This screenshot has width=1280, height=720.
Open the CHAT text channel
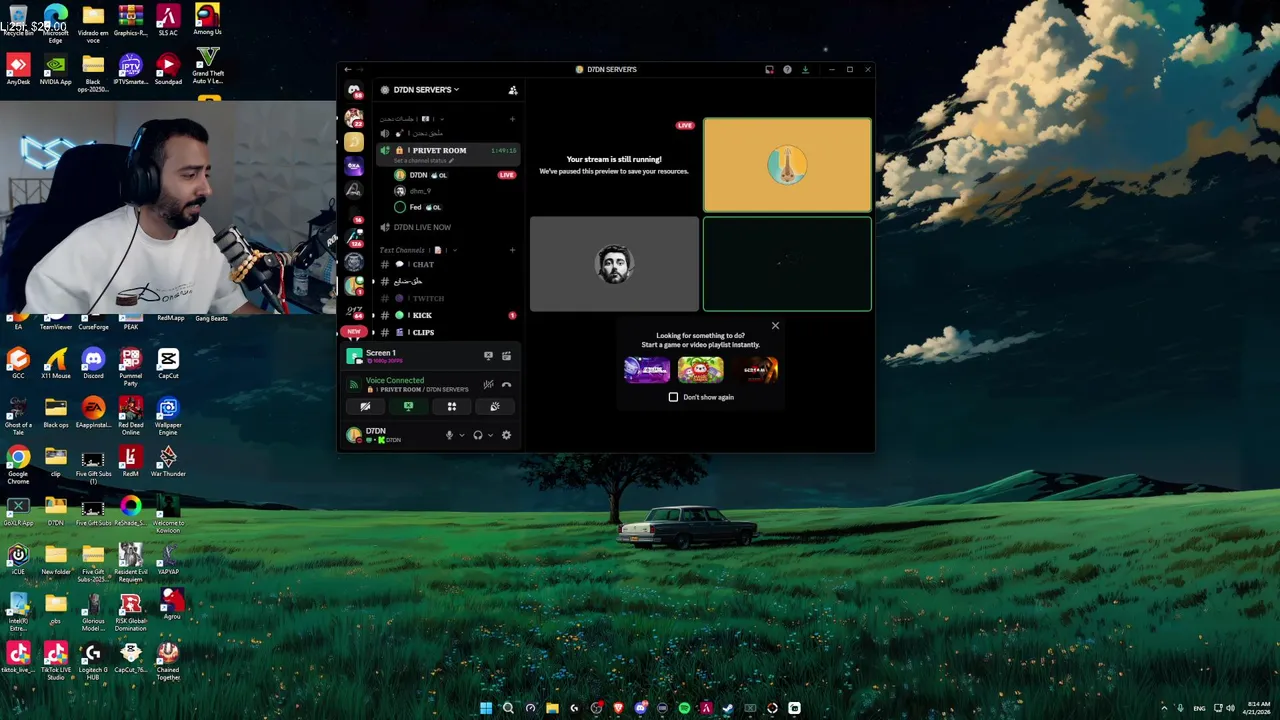pyautogui.click(x=447, y=265)
